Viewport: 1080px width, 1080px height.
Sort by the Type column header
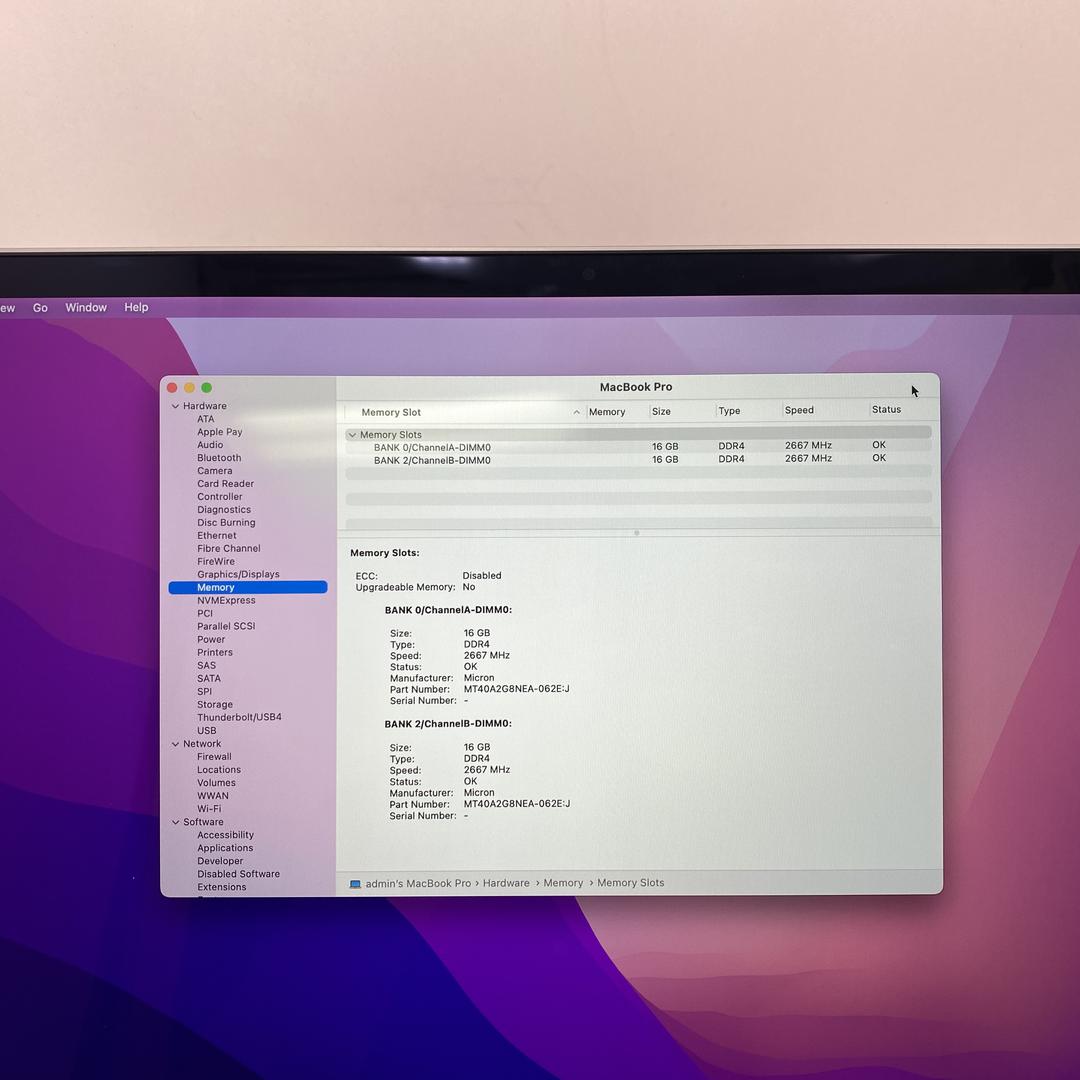point(729,411)
